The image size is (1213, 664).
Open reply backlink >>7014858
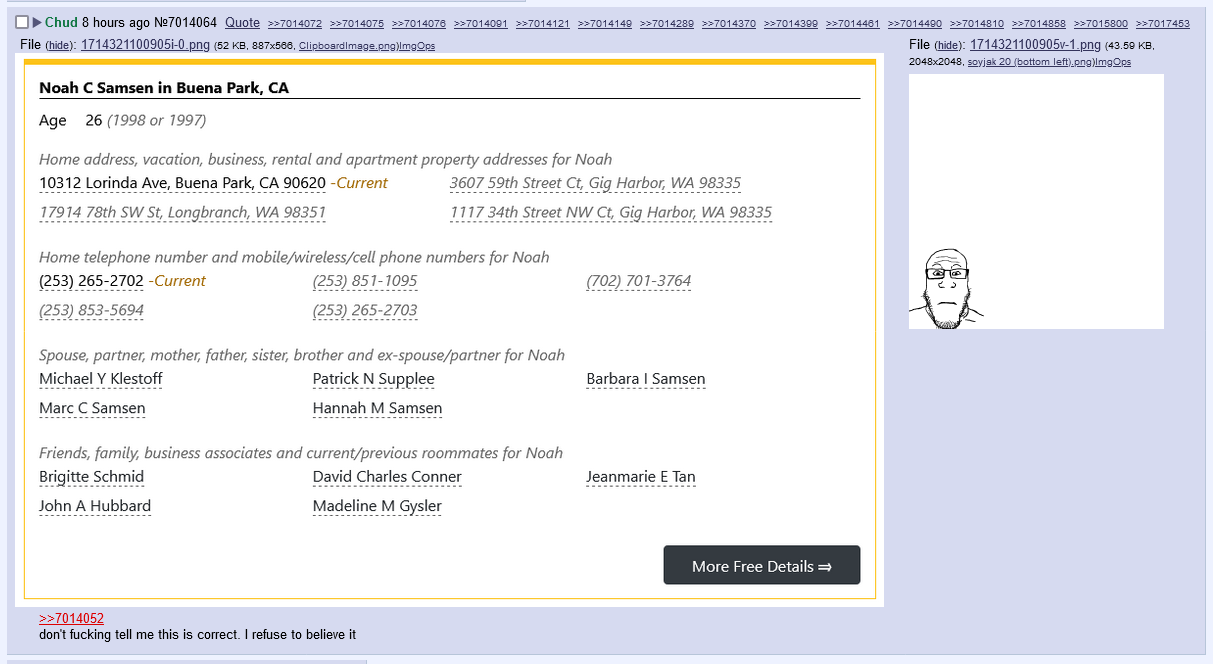click(x=1039, y=23)
